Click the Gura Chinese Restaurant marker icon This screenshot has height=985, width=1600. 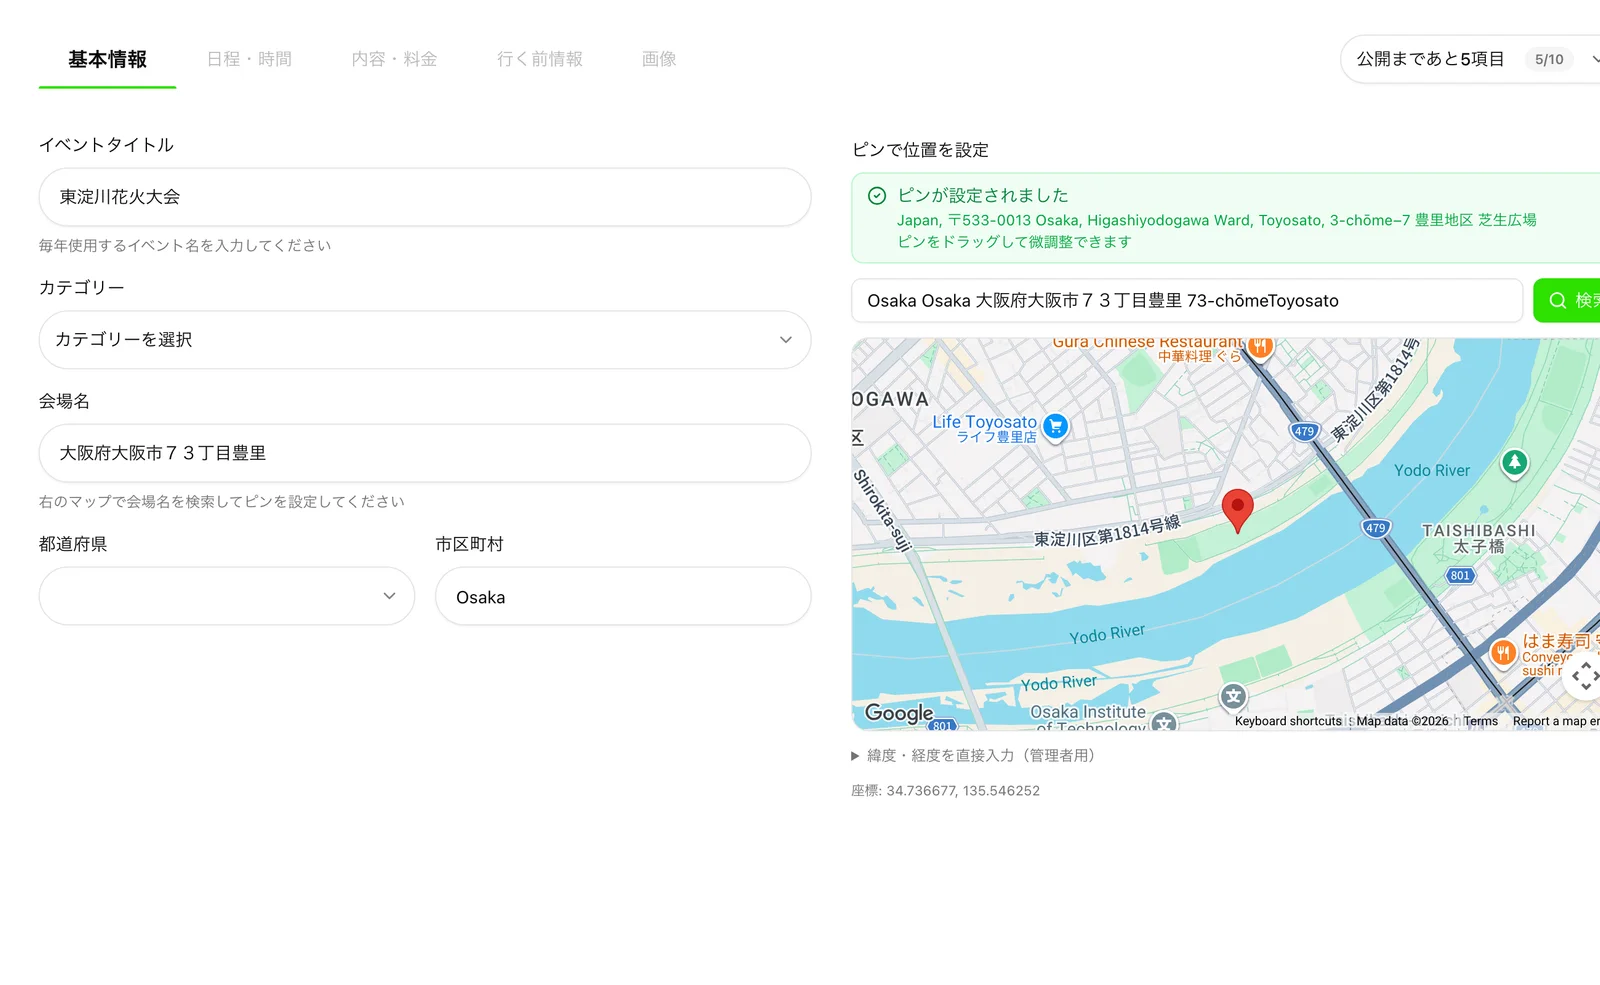click(x=1260, y=347)
